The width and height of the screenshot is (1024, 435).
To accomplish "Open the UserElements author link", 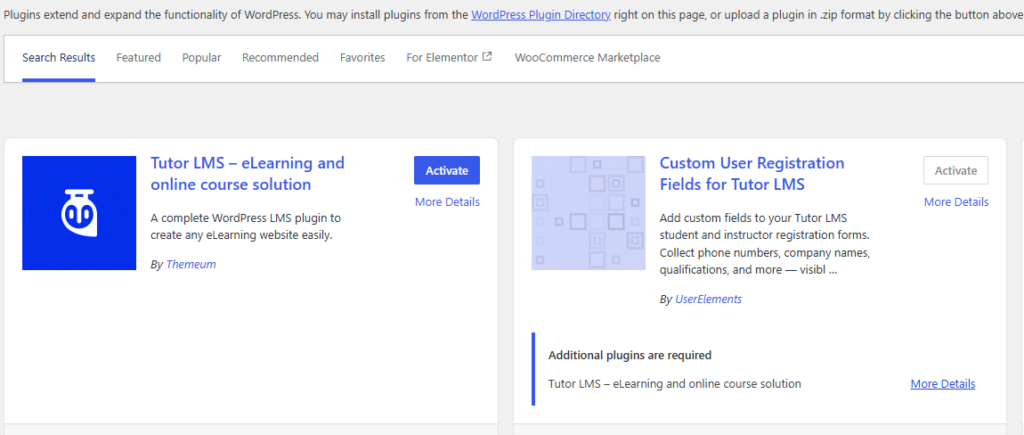I will [709, 299].
